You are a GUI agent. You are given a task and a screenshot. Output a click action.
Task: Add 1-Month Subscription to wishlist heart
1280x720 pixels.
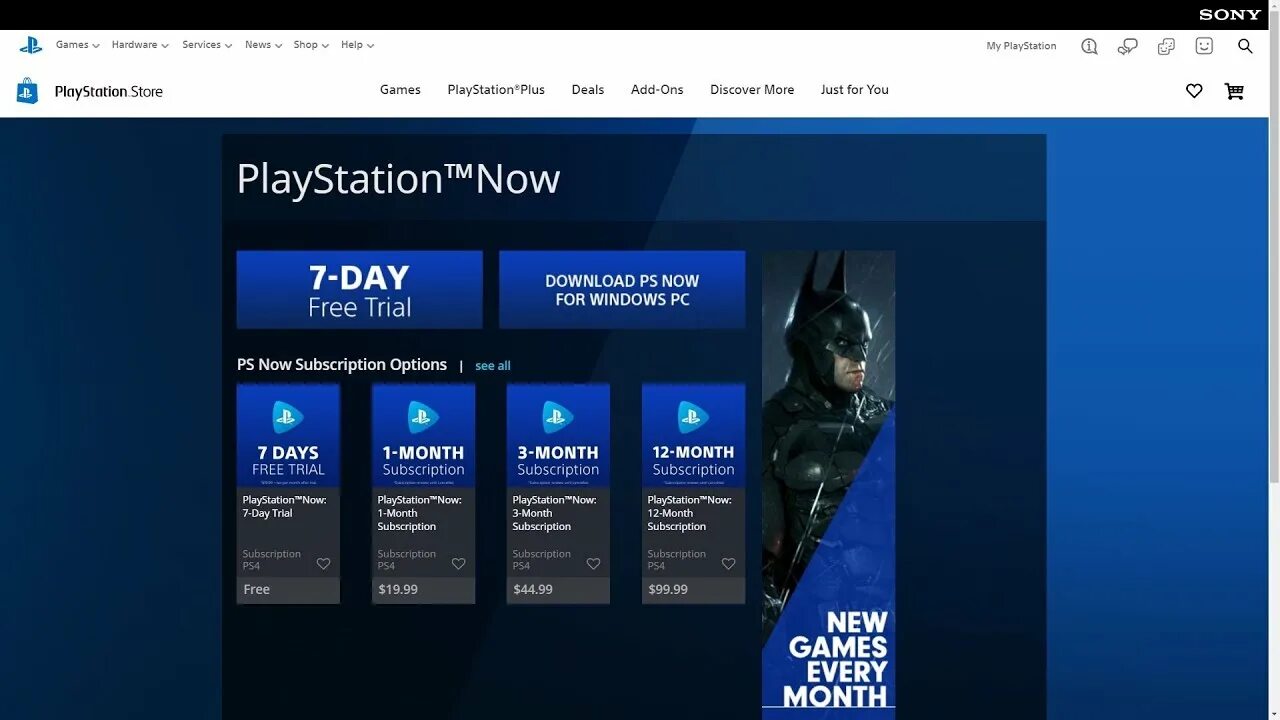(458, 564)
